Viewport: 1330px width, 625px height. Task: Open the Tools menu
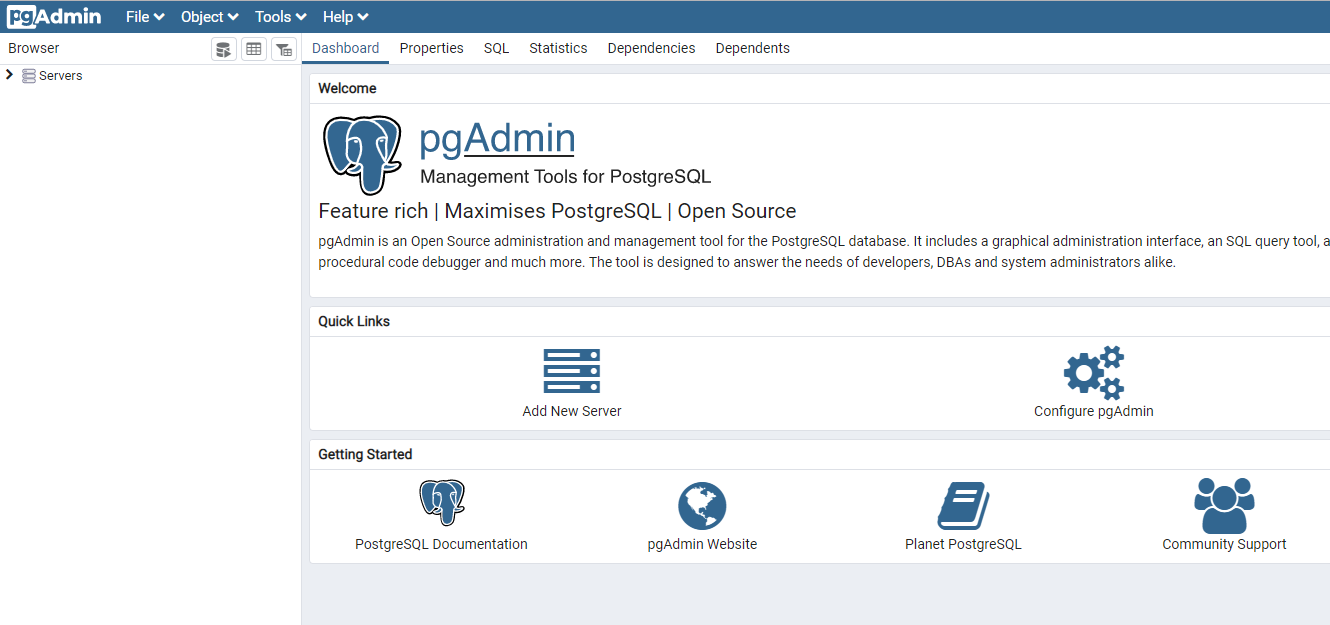coord(280,17)
